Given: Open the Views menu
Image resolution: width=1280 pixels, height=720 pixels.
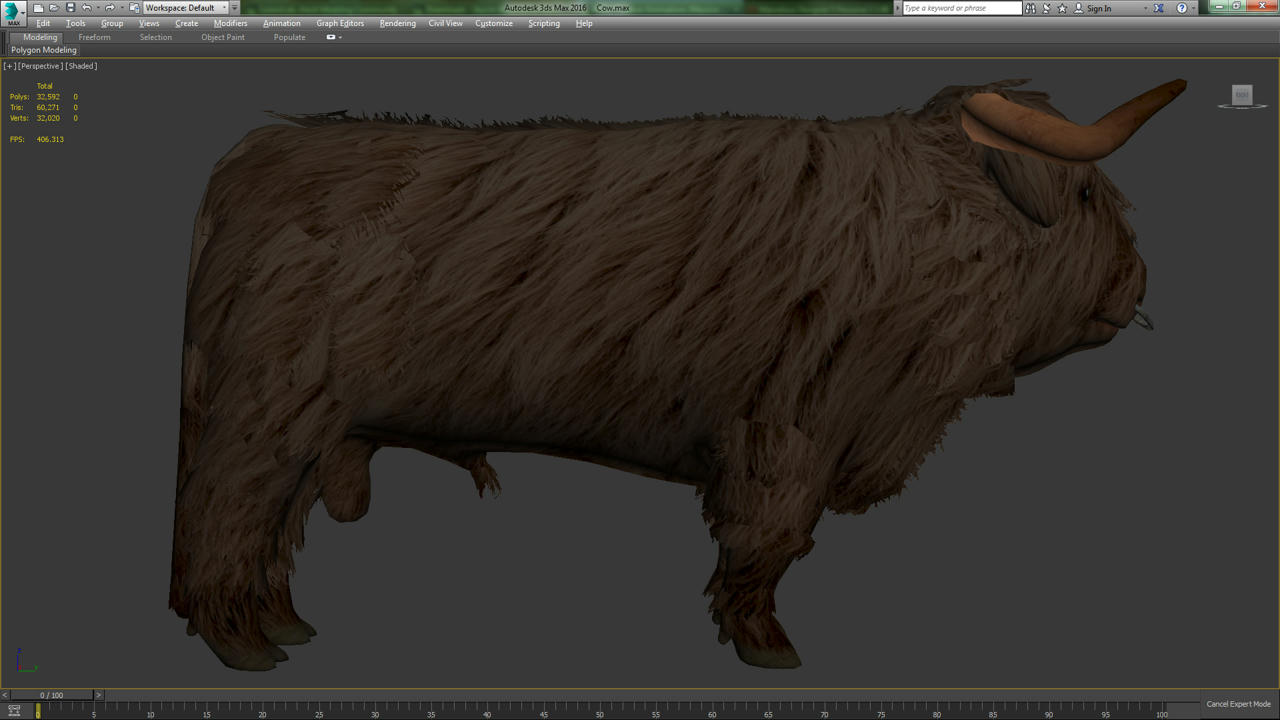Looking at the screenshot, I should tap(149, 23).
